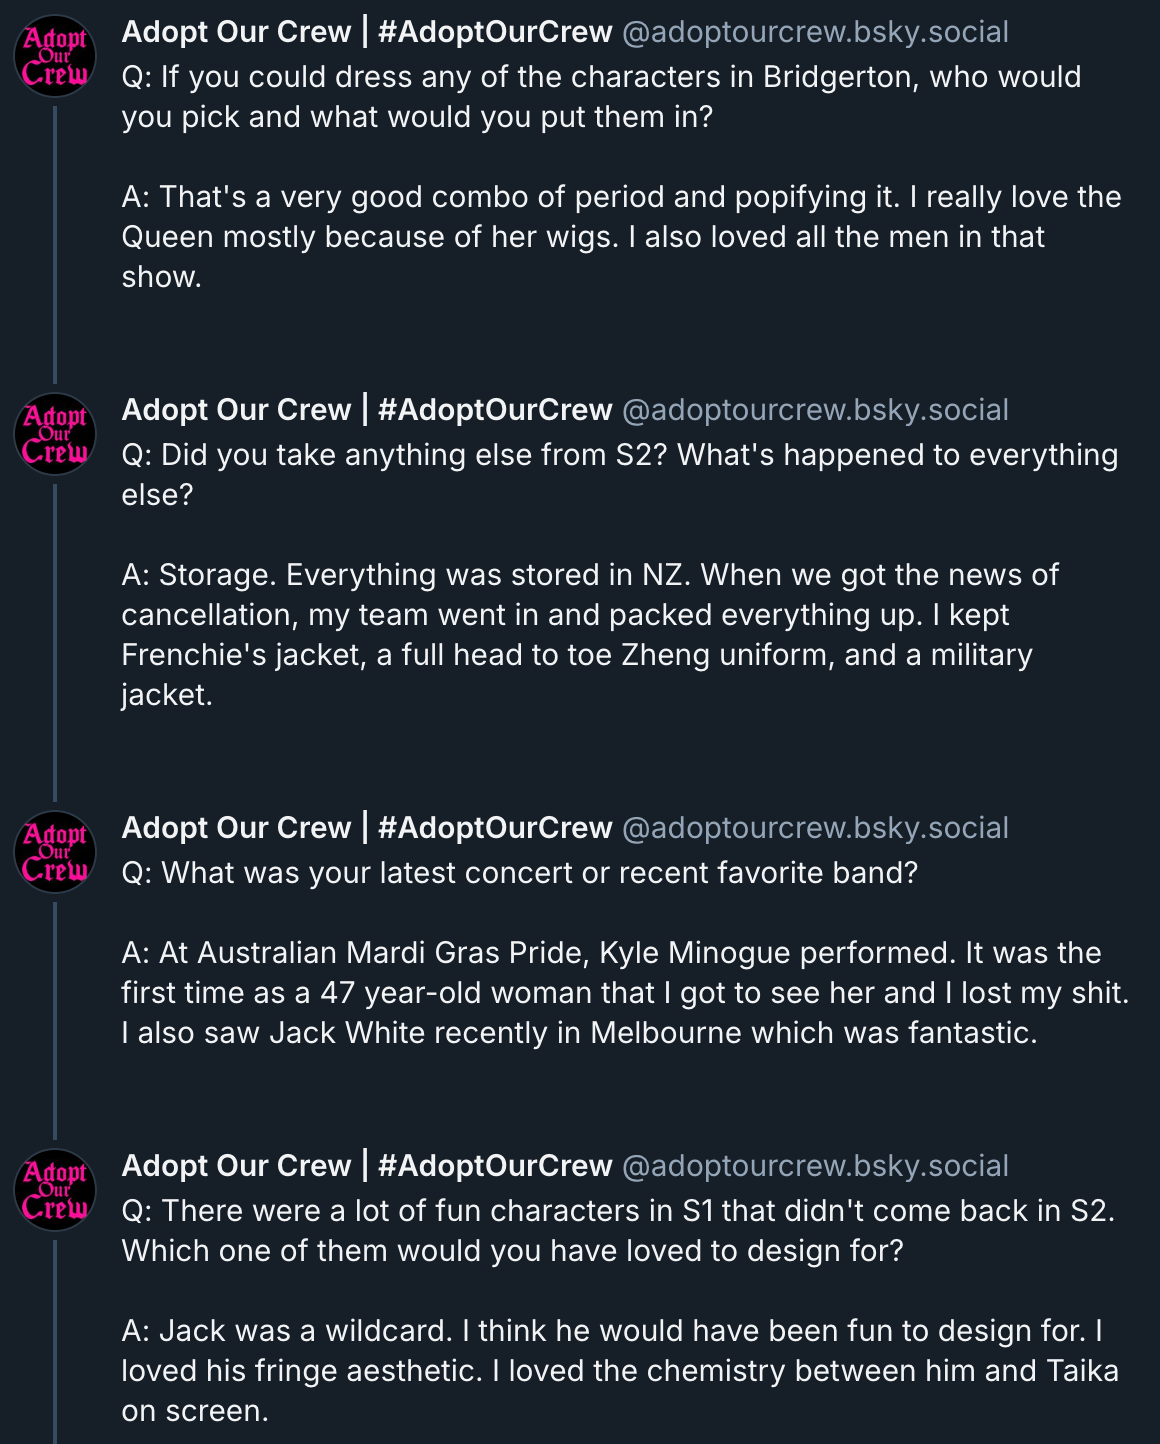This screenshot has width=1160, height=1444.
Task: Open the question about taking anything from S2
Action: (x=618, y=475)
